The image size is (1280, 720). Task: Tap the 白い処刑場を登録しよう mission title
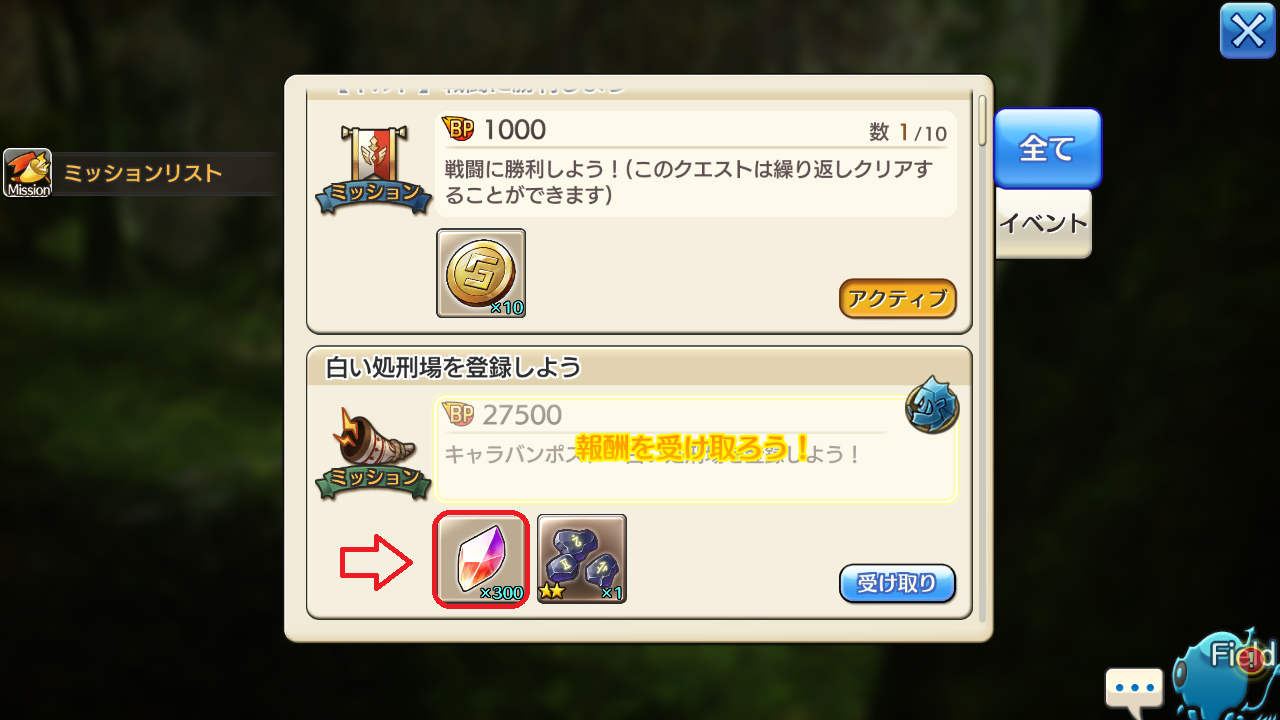click(x=454, y=367)
